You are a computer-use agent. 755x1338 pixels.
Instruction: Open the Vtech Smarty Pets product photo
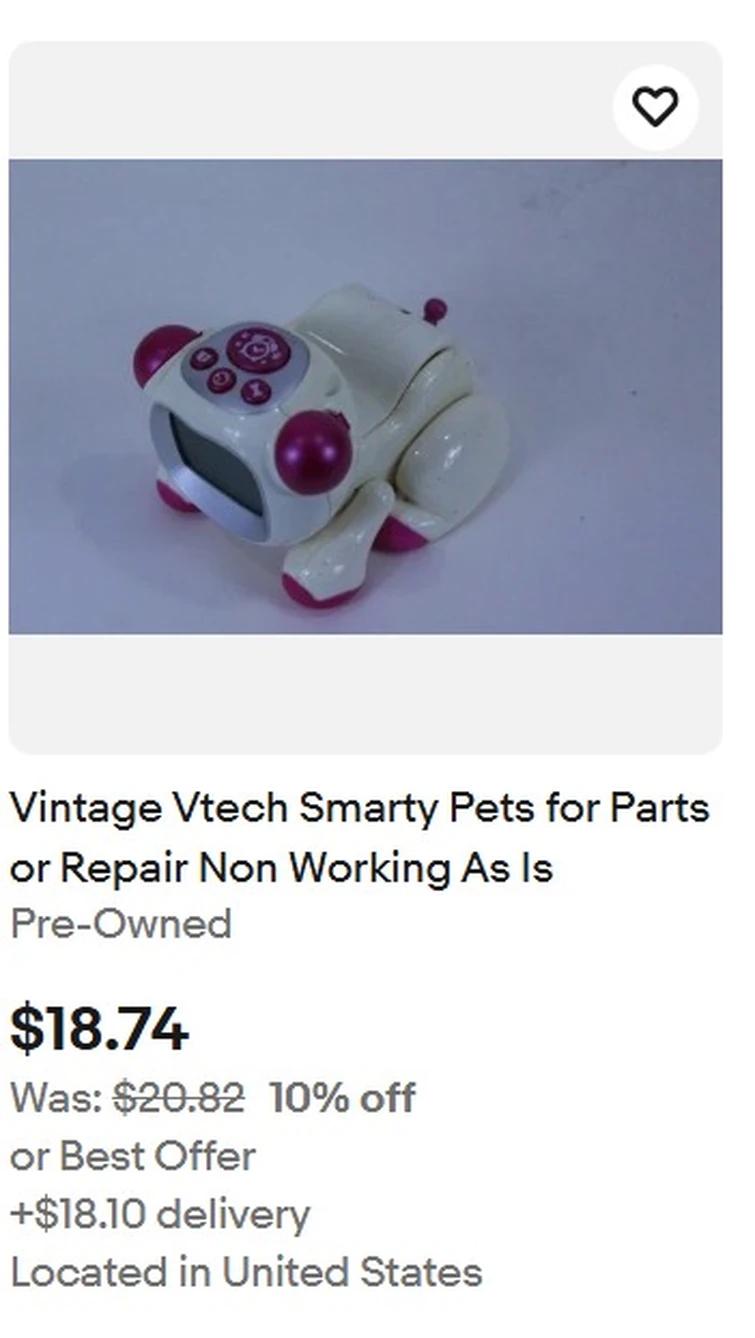pyautogui.click(x=365, y=397)
